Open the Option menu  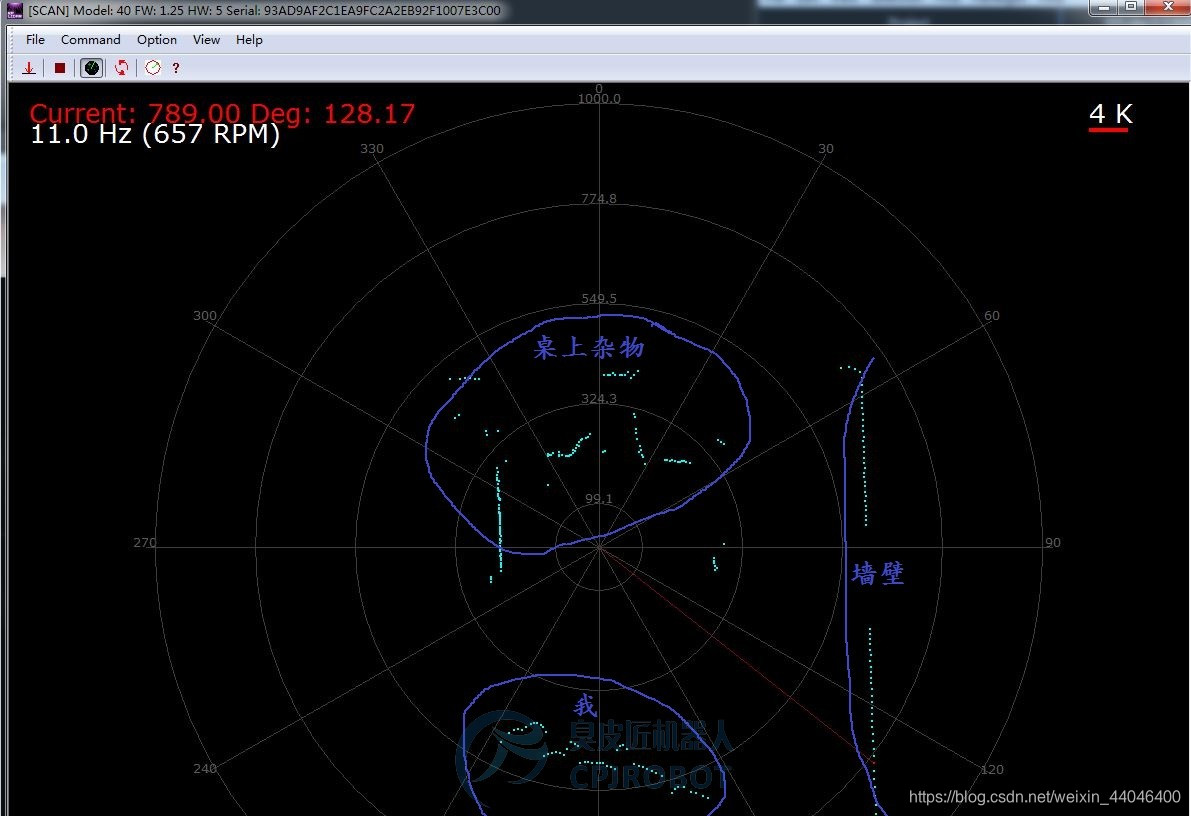tap(156, 40)
